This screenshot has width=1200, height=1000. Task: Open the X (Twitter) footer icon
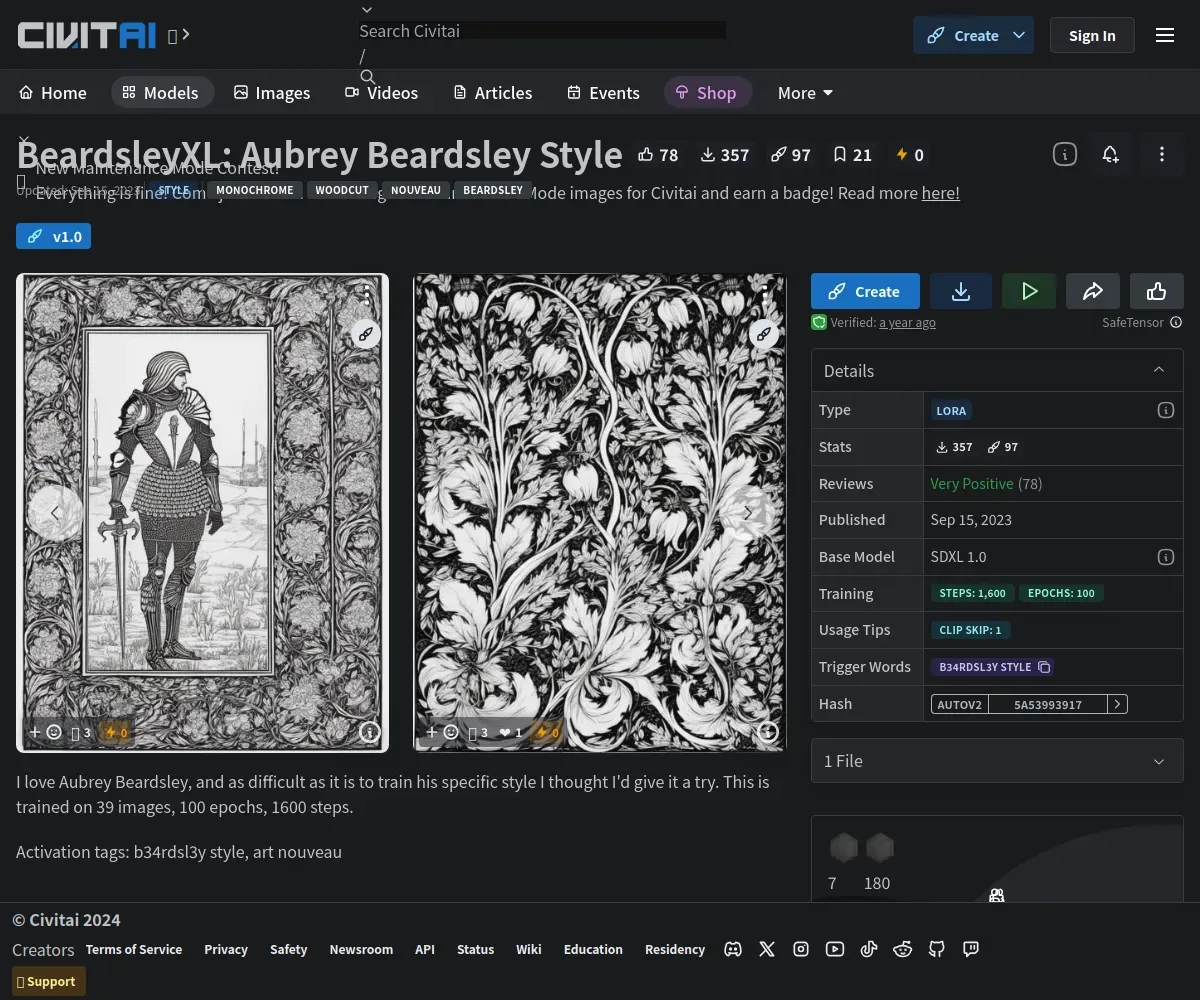[767, 949]
